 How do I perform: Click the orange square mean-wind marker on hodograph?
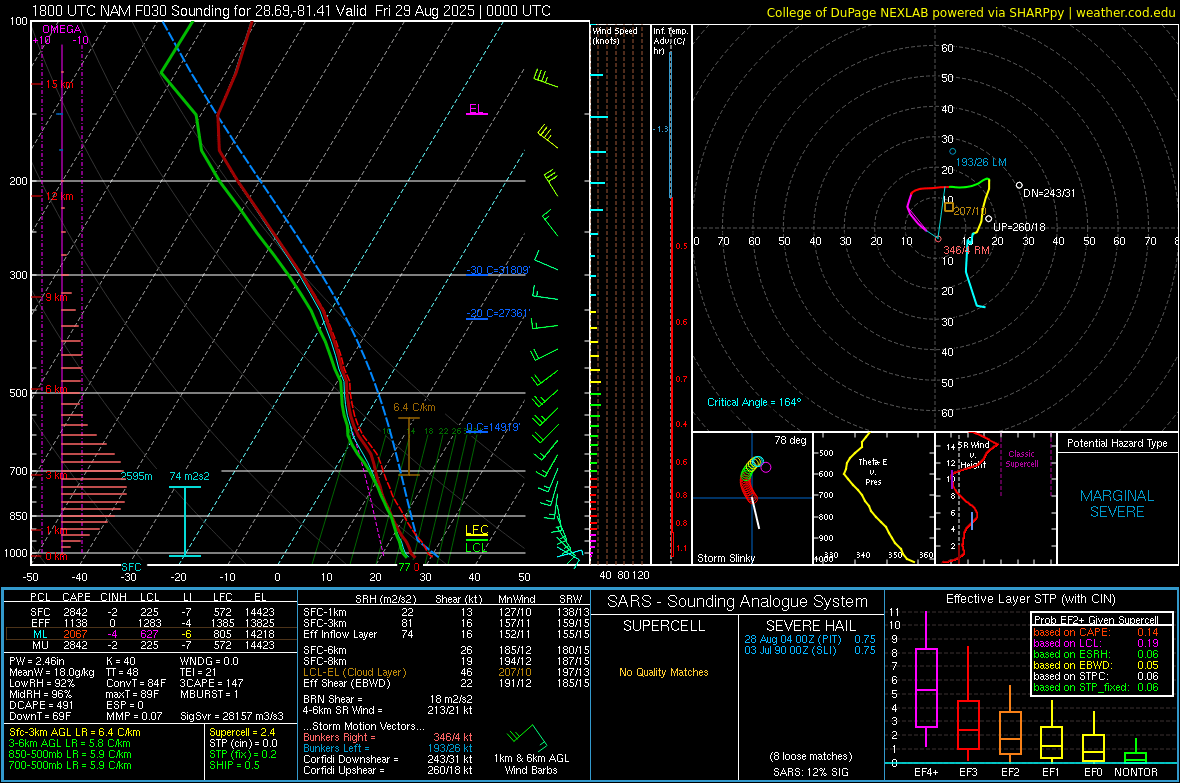[x=949, y=207]
